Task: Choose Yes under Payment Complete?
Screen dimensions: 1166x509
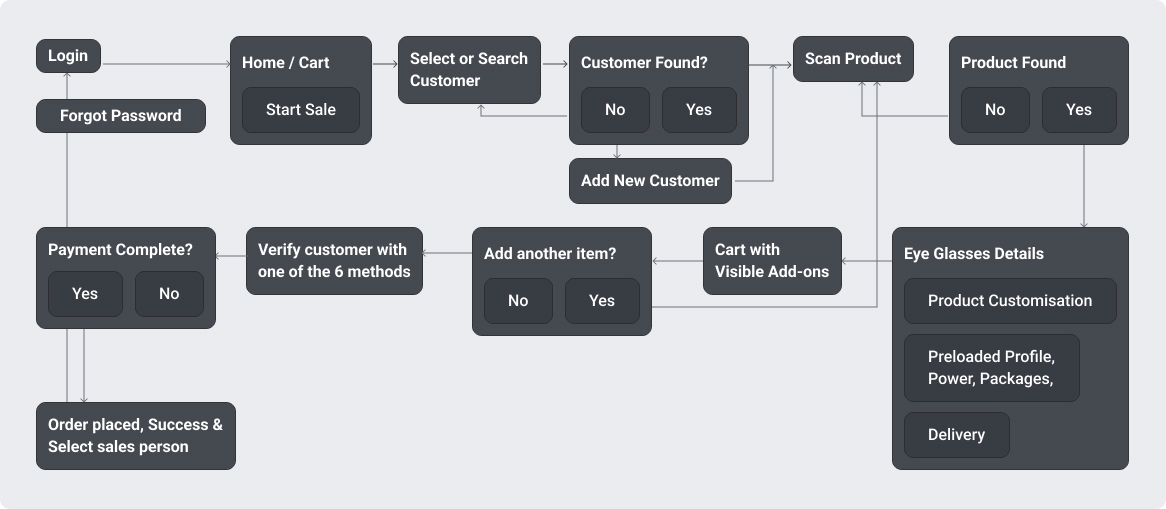Action: [x=85, y=294]
